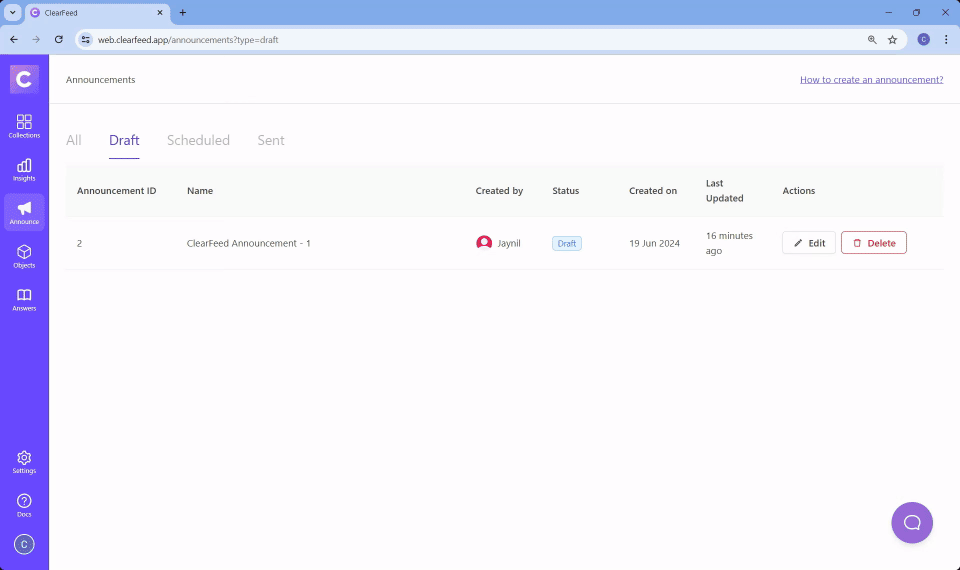
Task: Open 'How to create an announcement?' link
Action: point(871,80)
